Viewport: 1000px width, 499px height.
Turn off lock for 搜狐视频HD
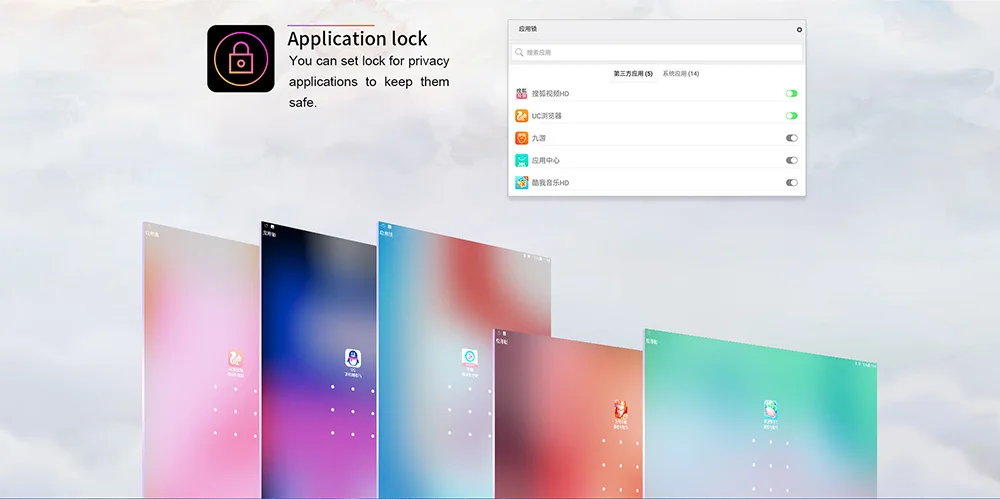pos(791,93)
